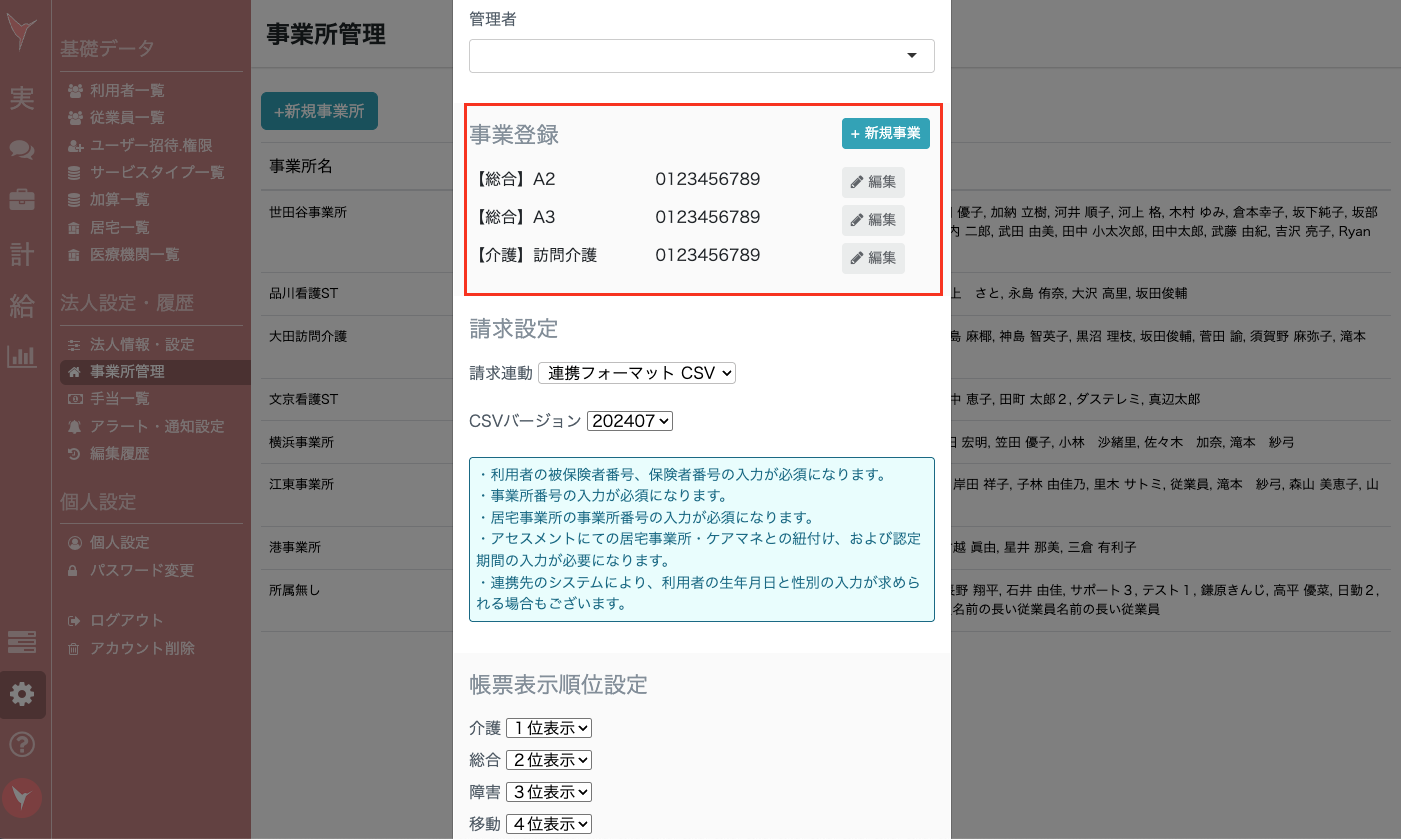Select the settings gear icon in left rail

click(x=22, y=692)
